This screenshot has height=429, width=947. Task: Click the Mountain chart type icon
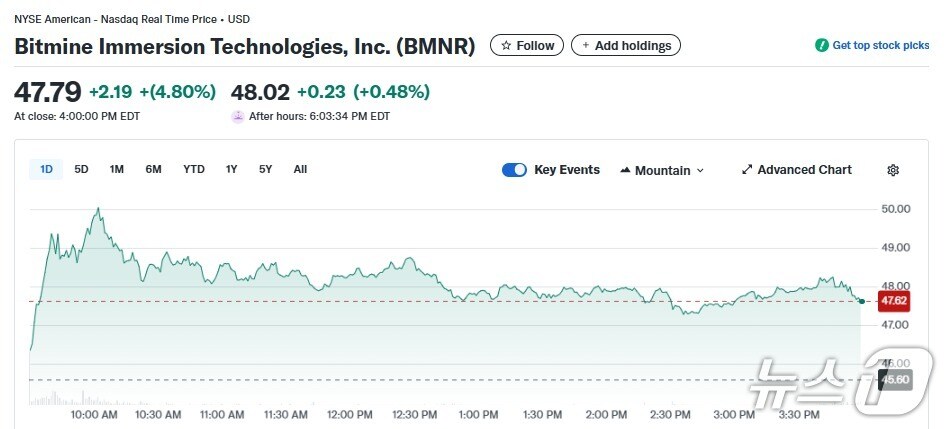pos(626,170)
